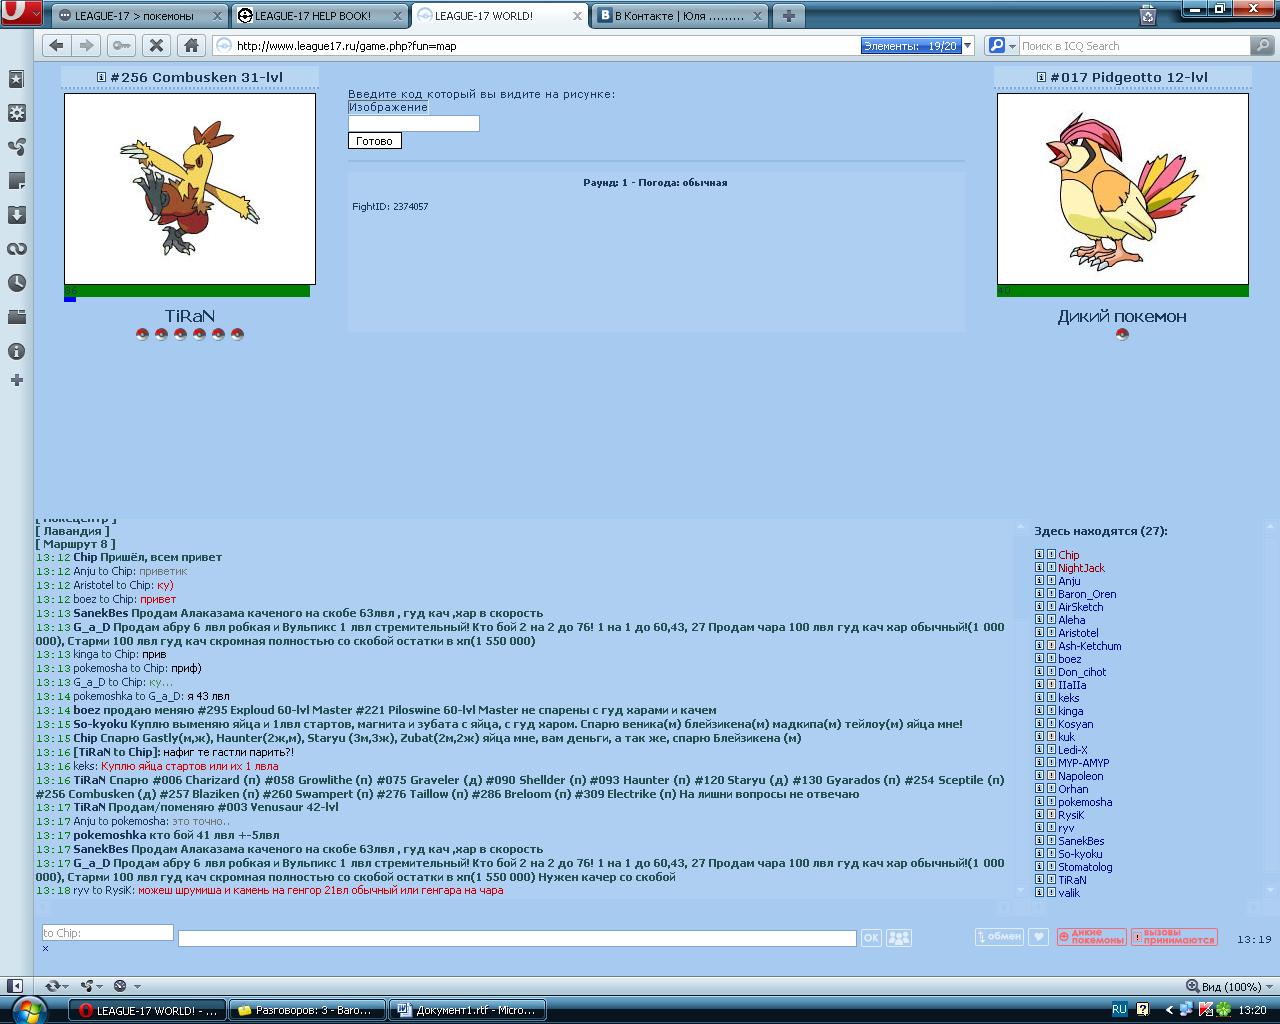Expand the address bar history dropdown
The height and width of the screenshot is (1024, 1280).
pos(967,46)
